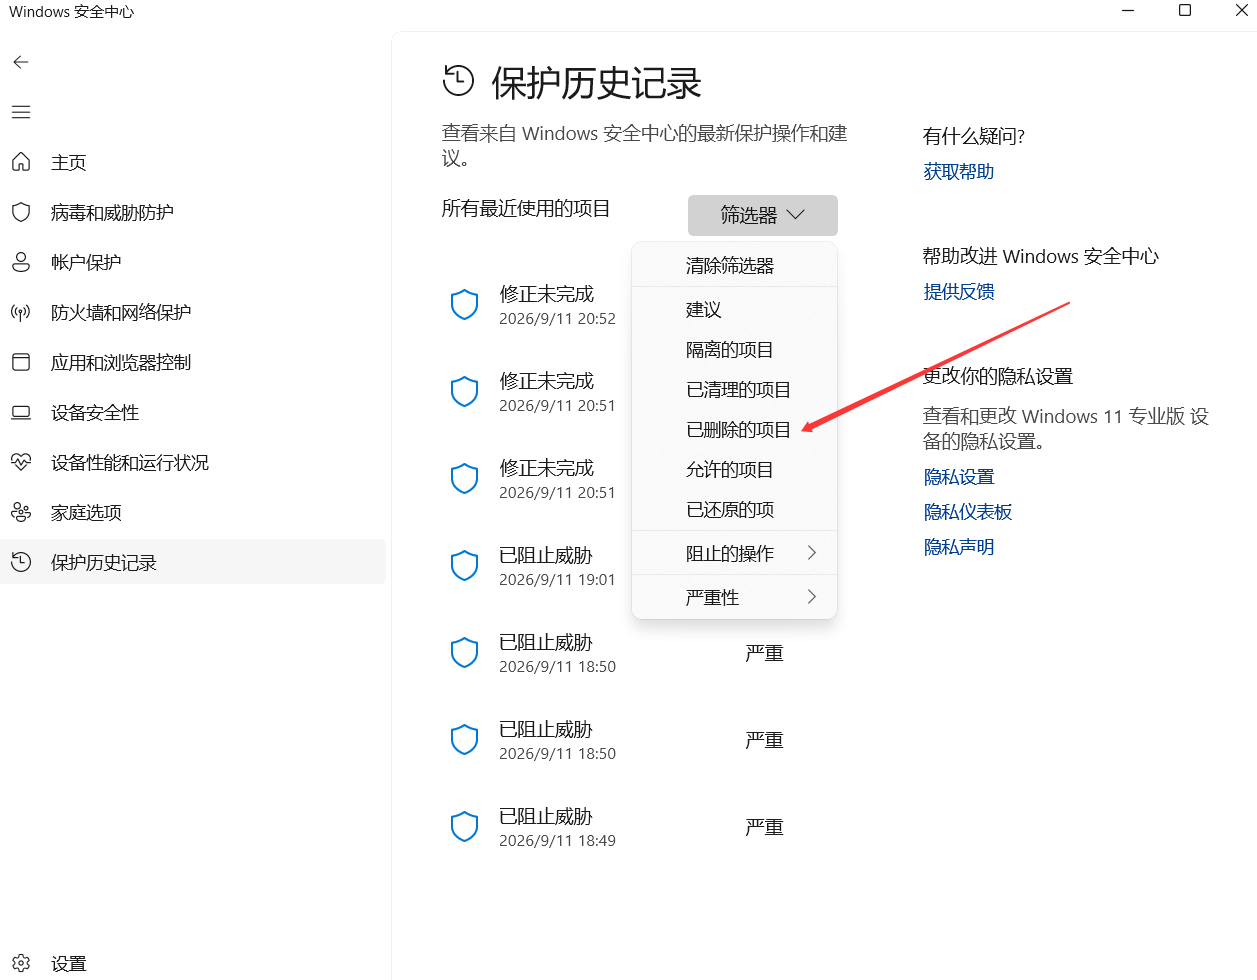Go back with the back arrow
This screenshot has width=1257, height=980.
point(21,62)
